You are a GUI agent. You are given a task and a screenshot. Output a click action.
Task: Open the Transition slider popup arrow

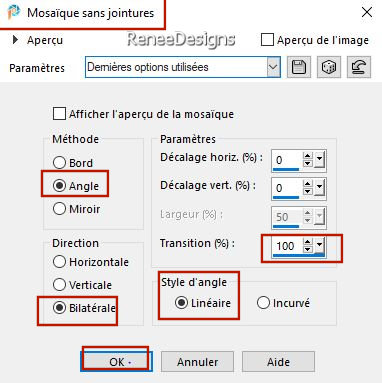pyautogui.click(x=319, y=245)
